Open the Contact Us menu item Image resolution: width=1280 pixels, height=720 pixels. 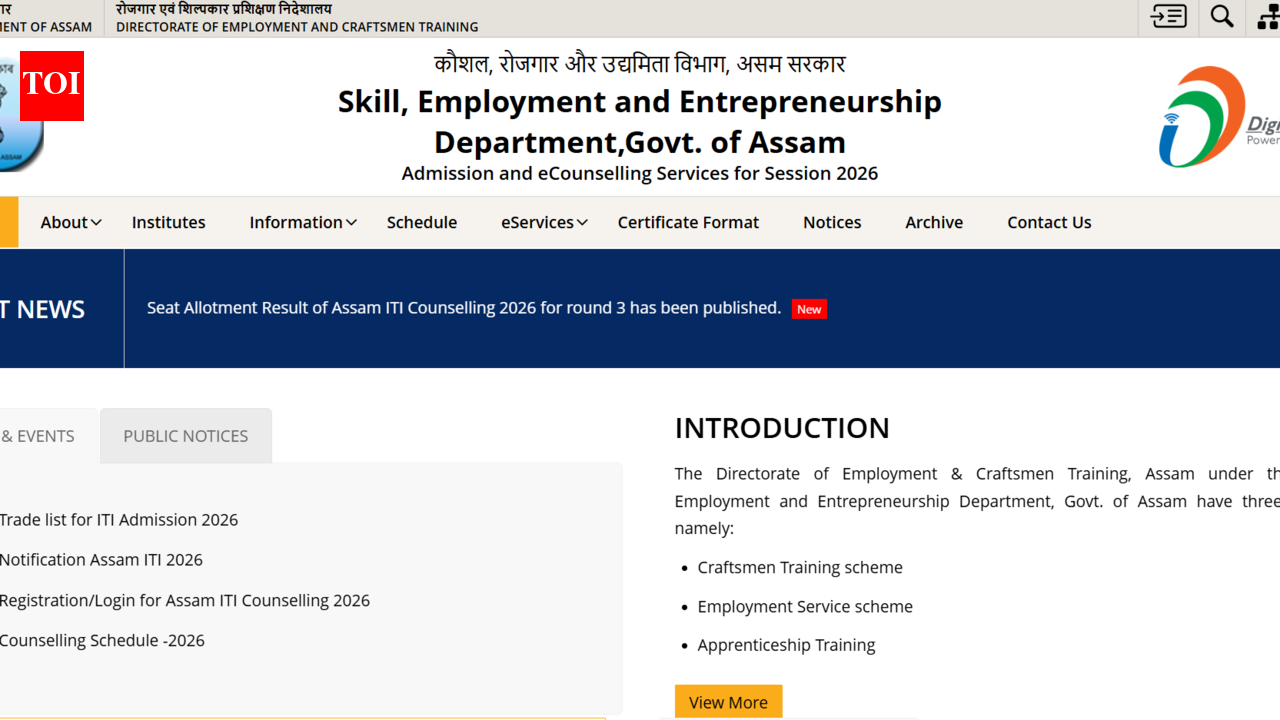1049,223
